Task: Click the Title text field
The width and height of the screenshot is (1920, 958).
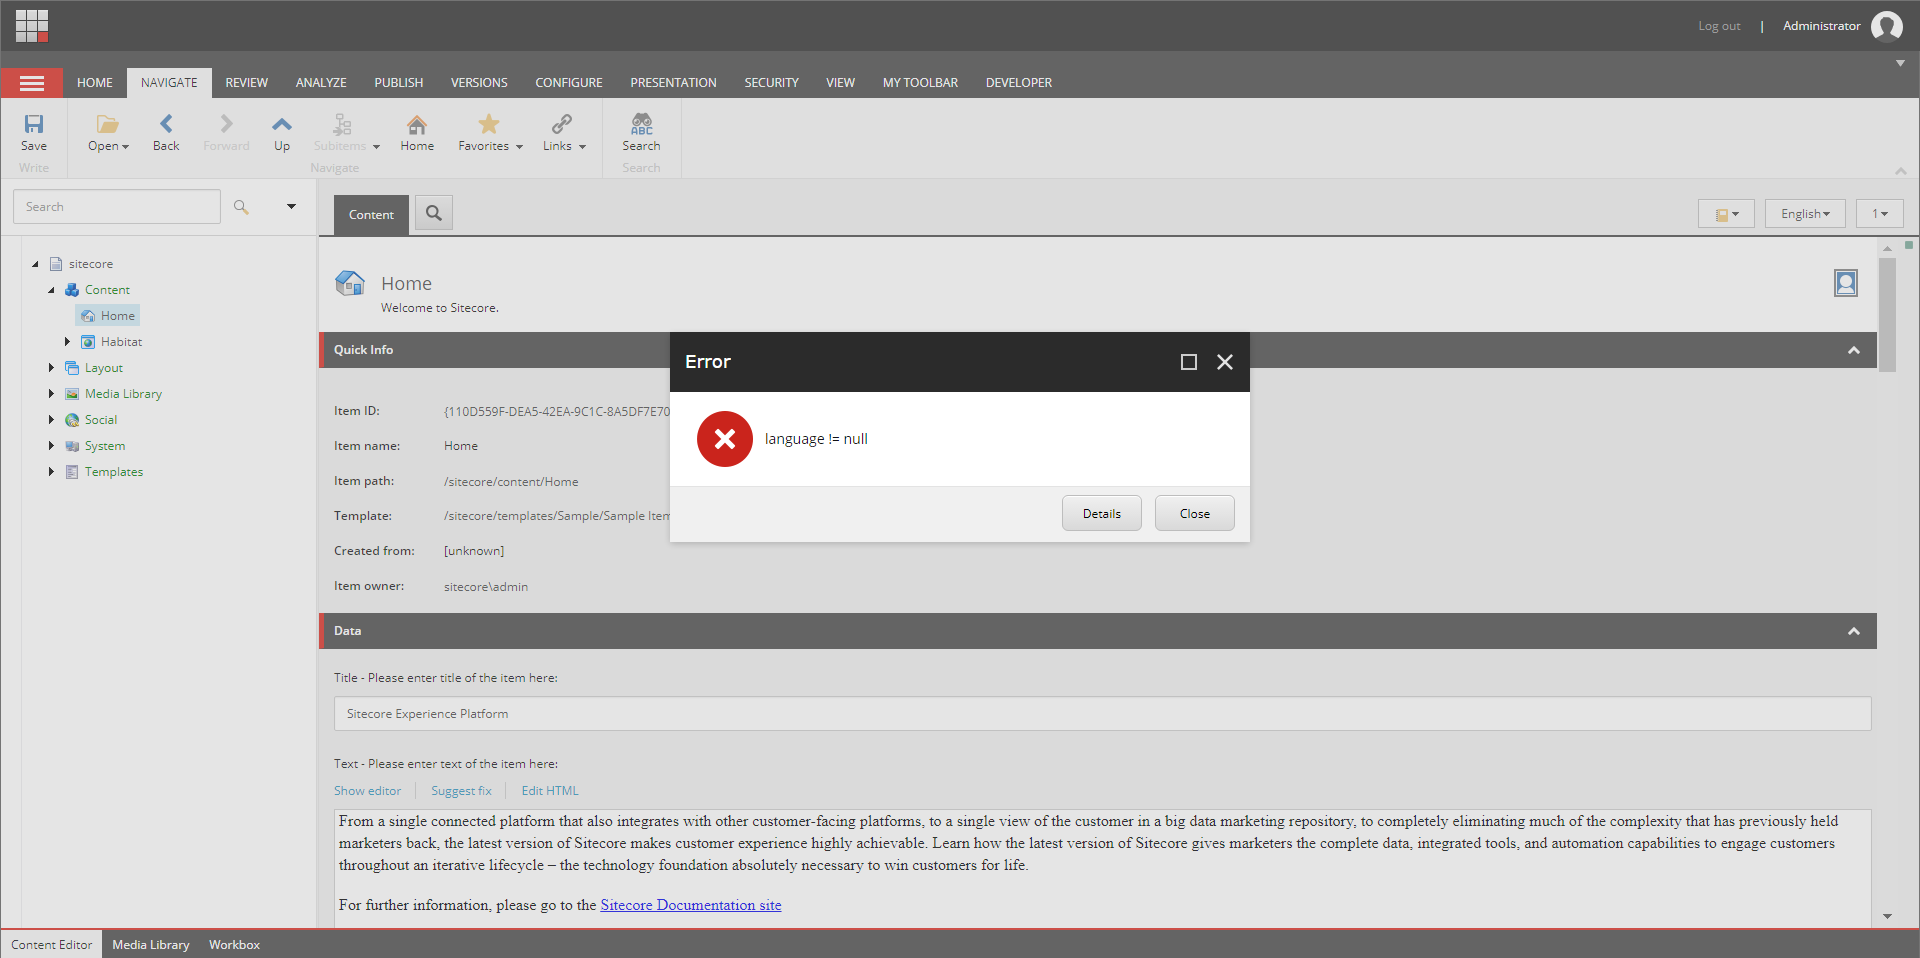Action: 1102,714
